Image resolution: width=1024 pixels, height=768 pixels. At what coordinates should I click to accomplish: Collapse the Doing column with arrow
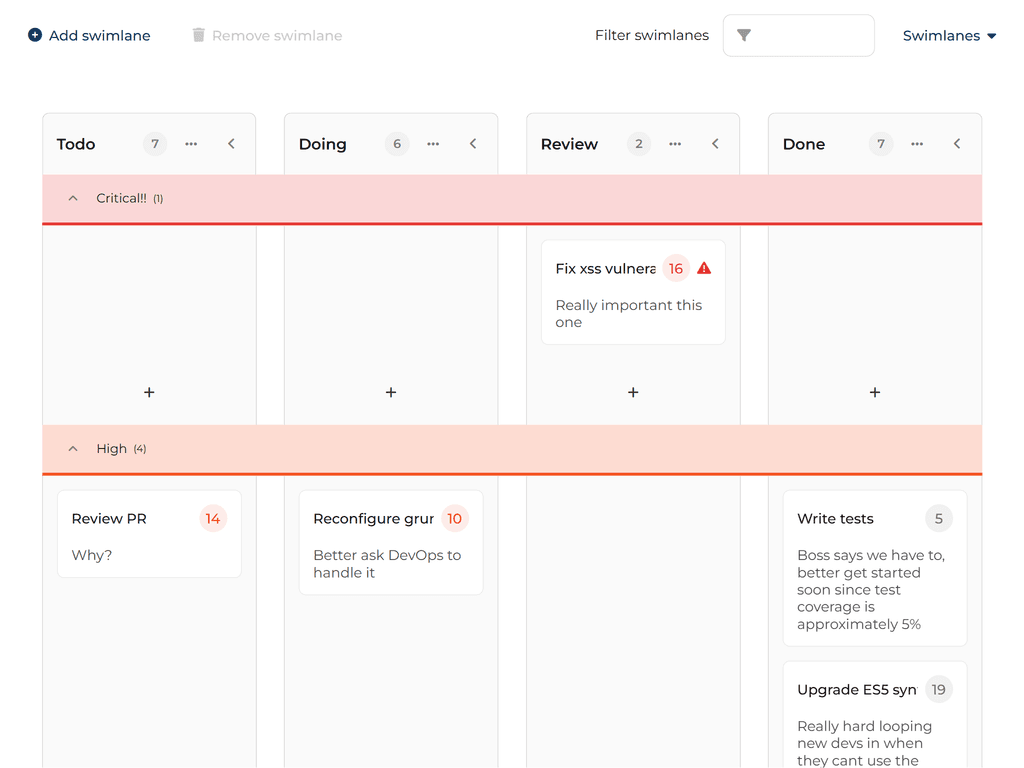(473, 144)
